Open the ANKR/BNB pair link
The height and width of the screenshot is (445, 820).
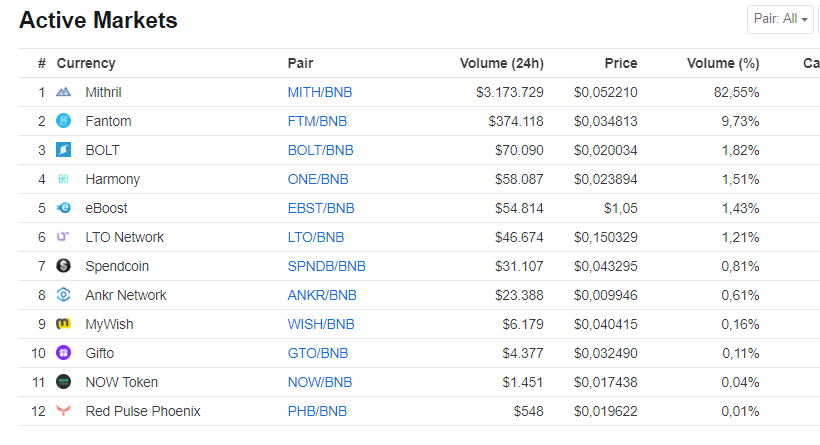[x=322, y=295]
